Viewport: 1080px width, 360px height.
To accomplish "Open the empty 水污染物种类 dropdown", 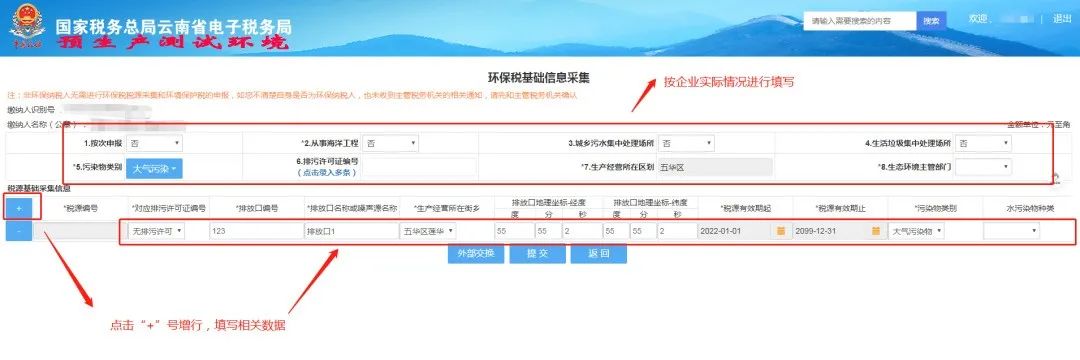I will (1011, 231).
